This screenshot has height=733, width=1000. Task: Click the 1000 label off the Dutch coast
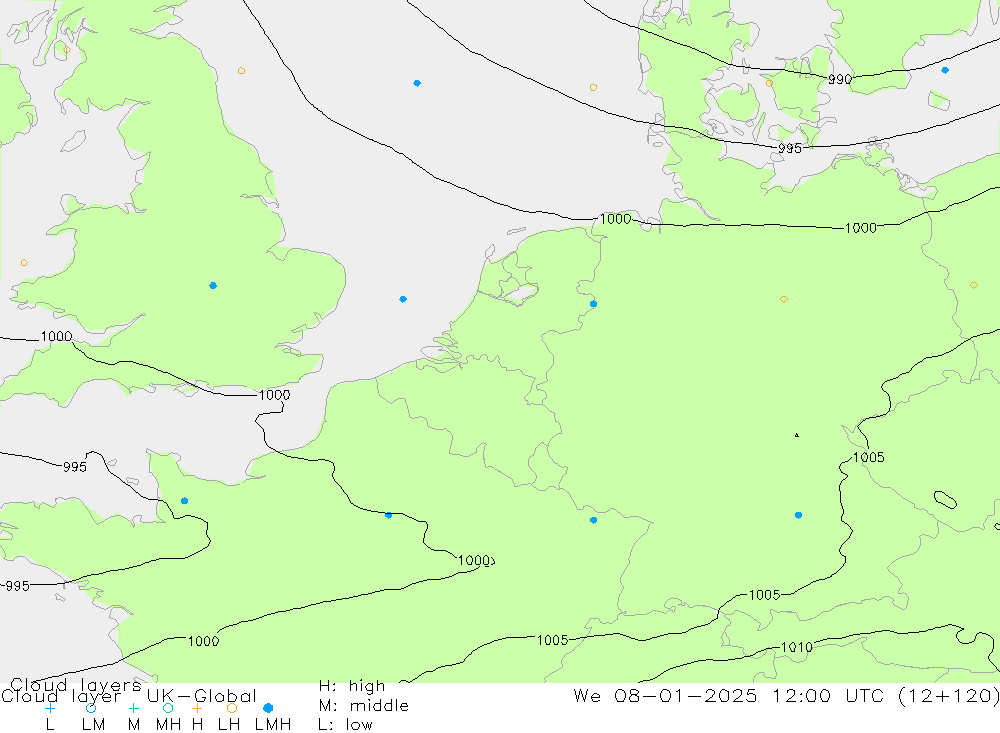pyautogui.click(x=615, y=219)
